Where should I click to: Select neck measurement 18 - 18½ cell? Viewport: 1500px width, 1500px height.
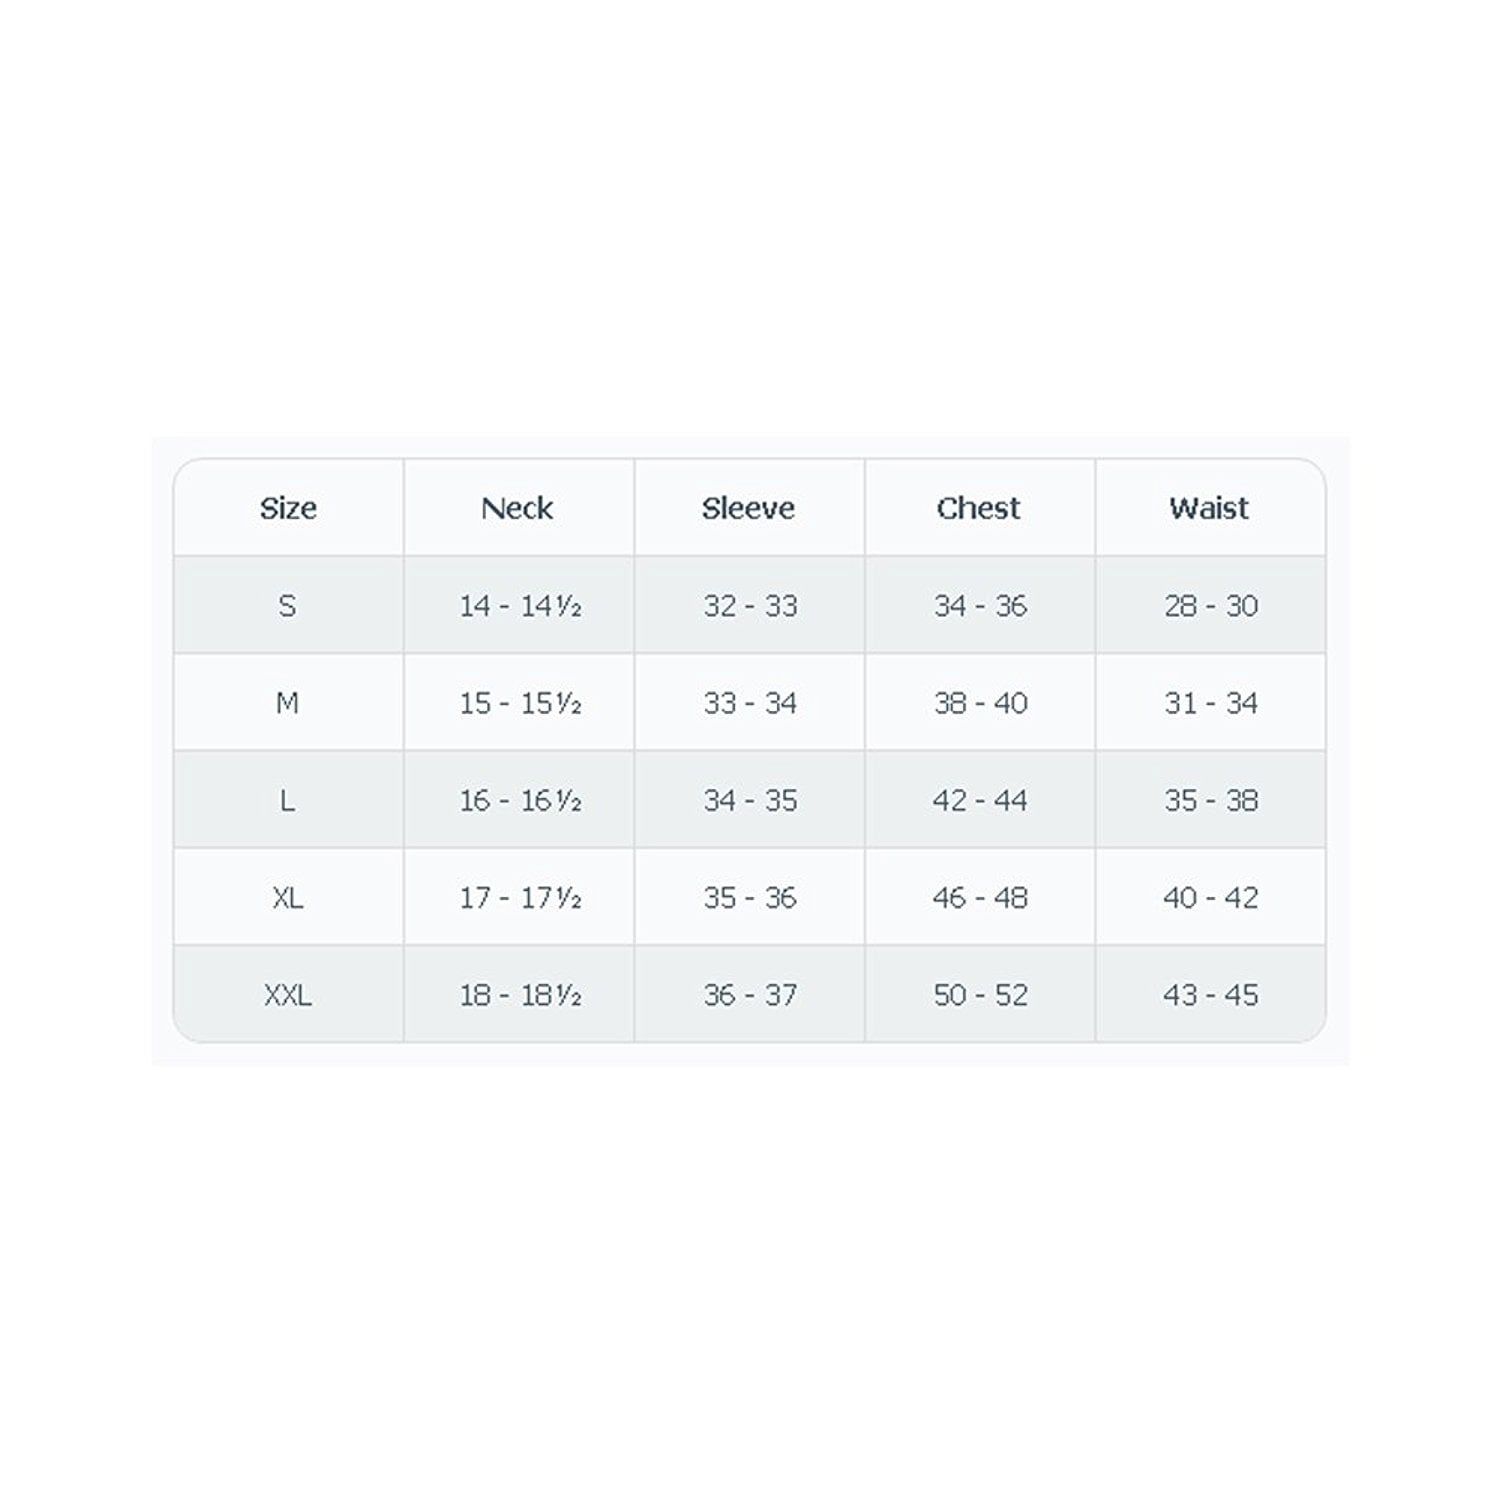520,995
